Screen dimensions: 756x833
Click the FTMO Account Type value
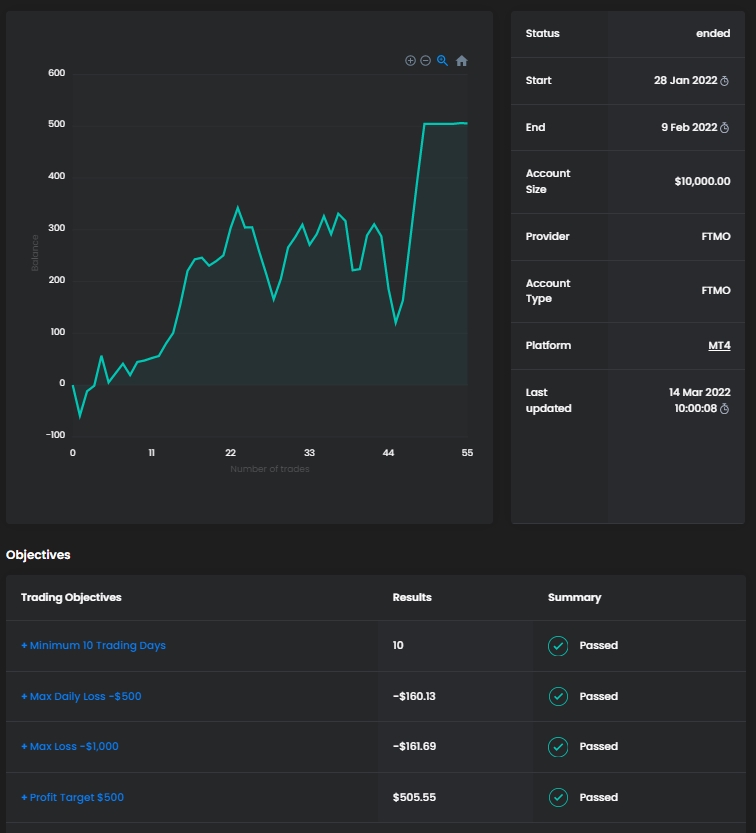click(716, 291)
